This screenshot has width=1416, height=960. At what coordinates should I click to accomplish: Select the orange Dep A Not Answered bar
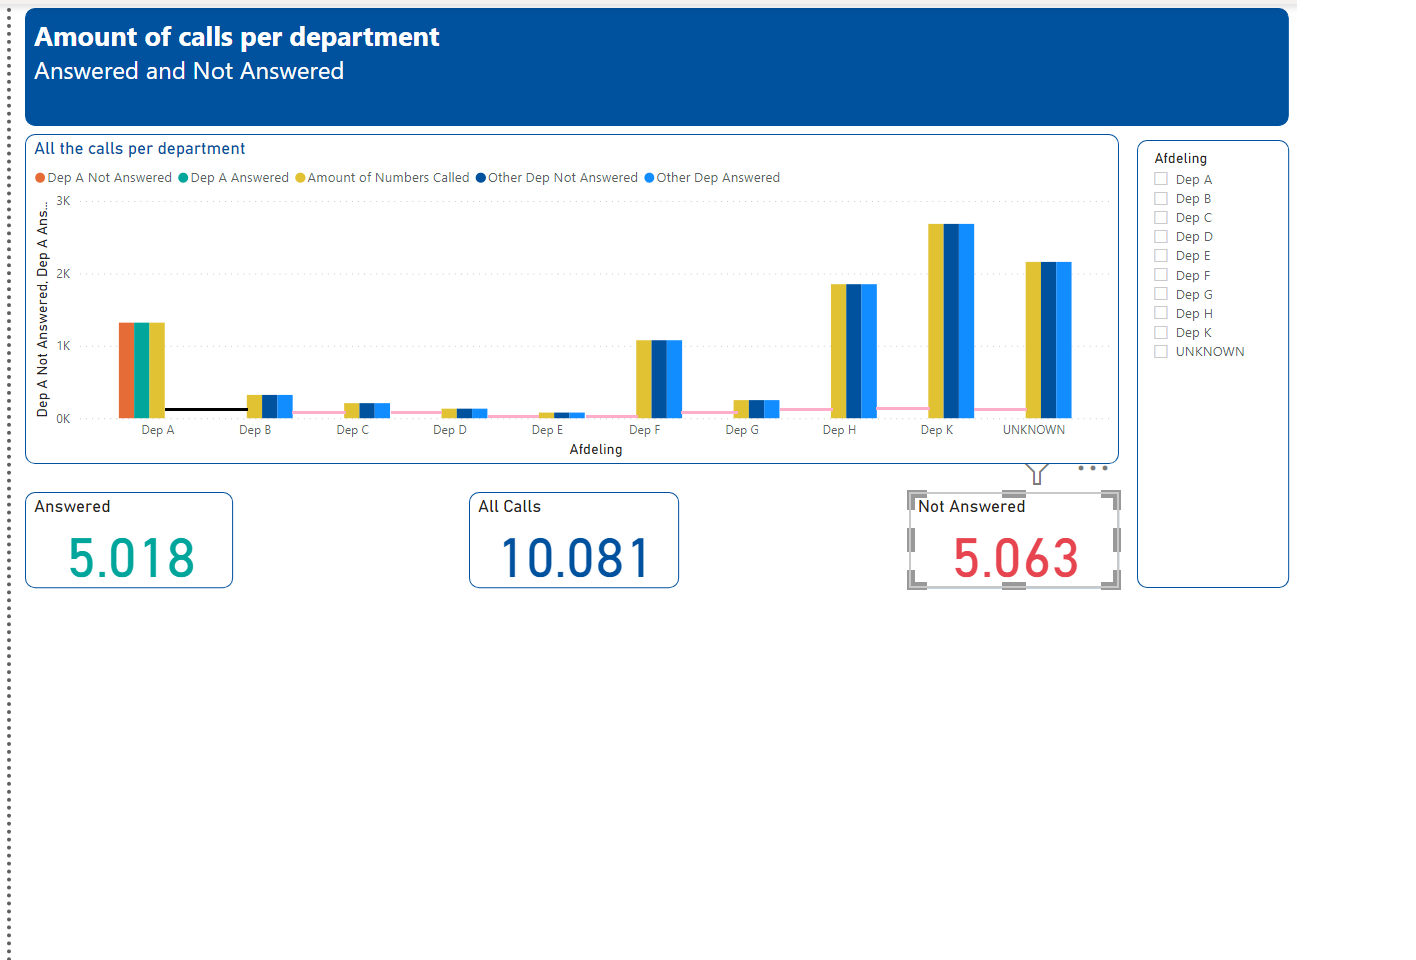[x=126, y=370]
